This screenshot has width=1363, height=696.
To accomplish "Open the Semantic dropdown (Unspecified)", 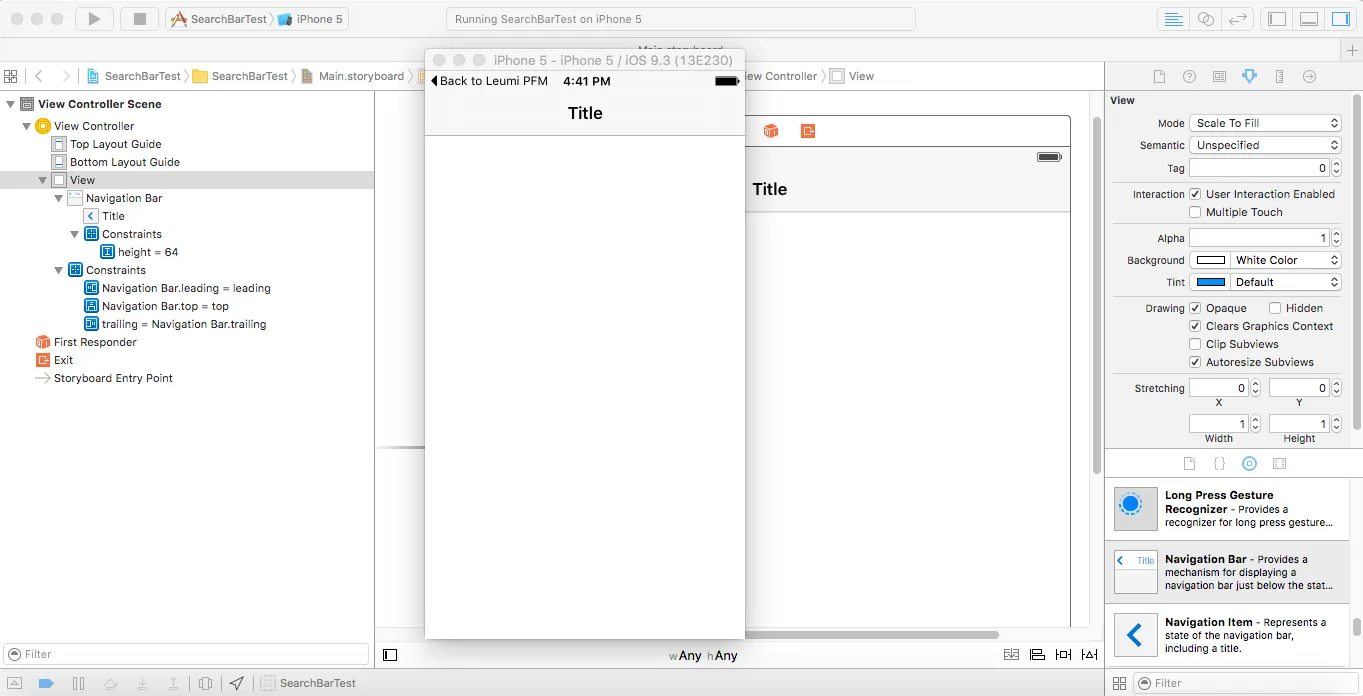I will click(x=1265, y=145).
